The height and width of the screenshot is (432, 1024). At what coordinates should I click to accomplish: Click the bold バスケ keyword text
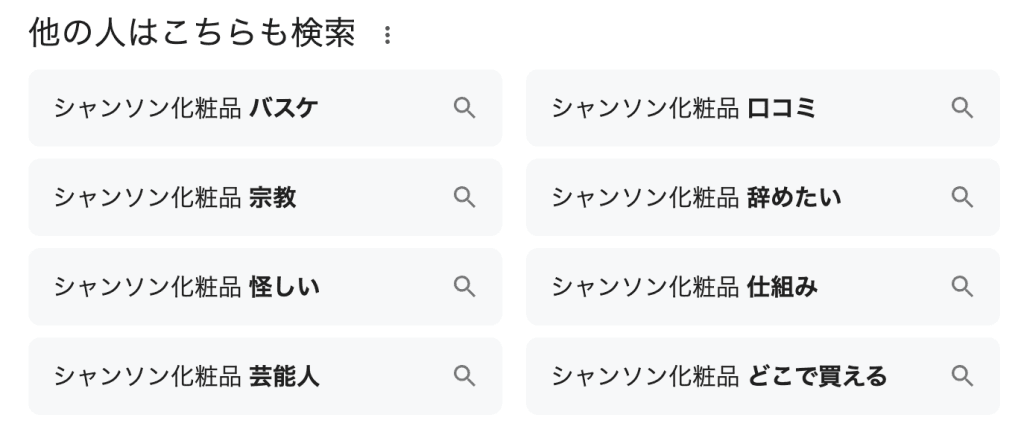click(284, 108)
